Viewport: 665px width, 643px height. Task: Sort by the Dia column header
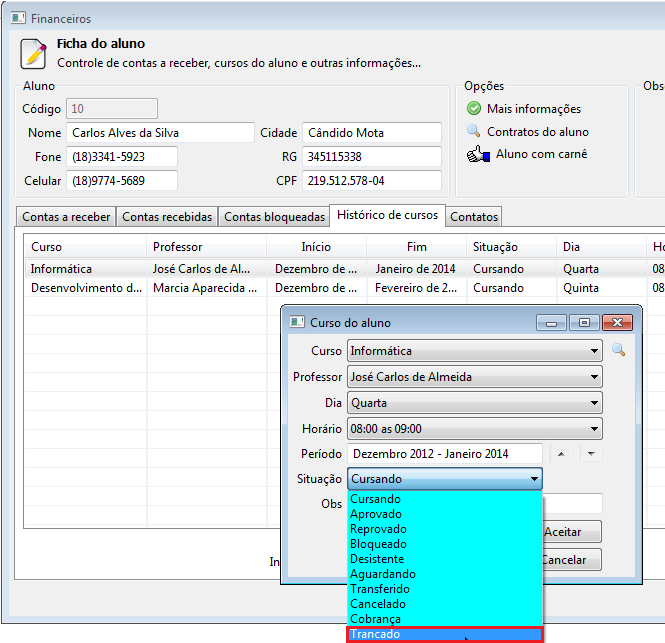coord(601,246)
